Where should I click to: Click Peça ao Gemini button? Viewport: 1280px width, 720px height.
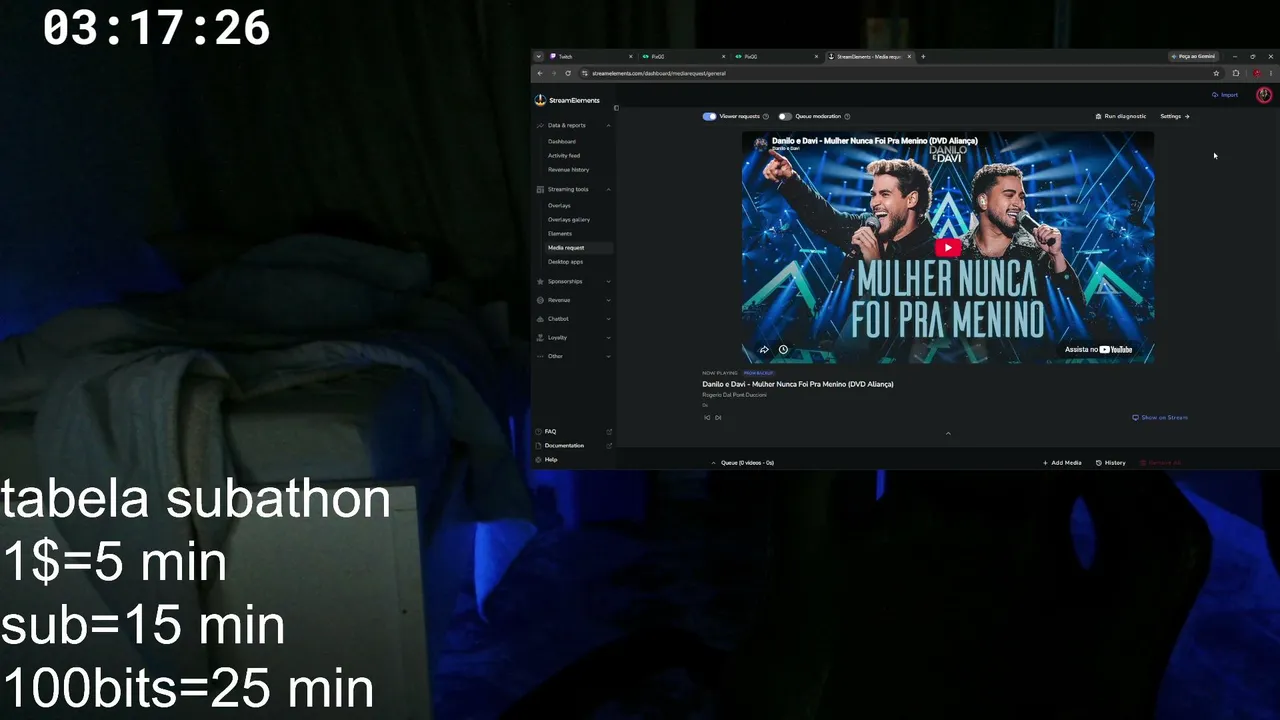coord(1193,56)
